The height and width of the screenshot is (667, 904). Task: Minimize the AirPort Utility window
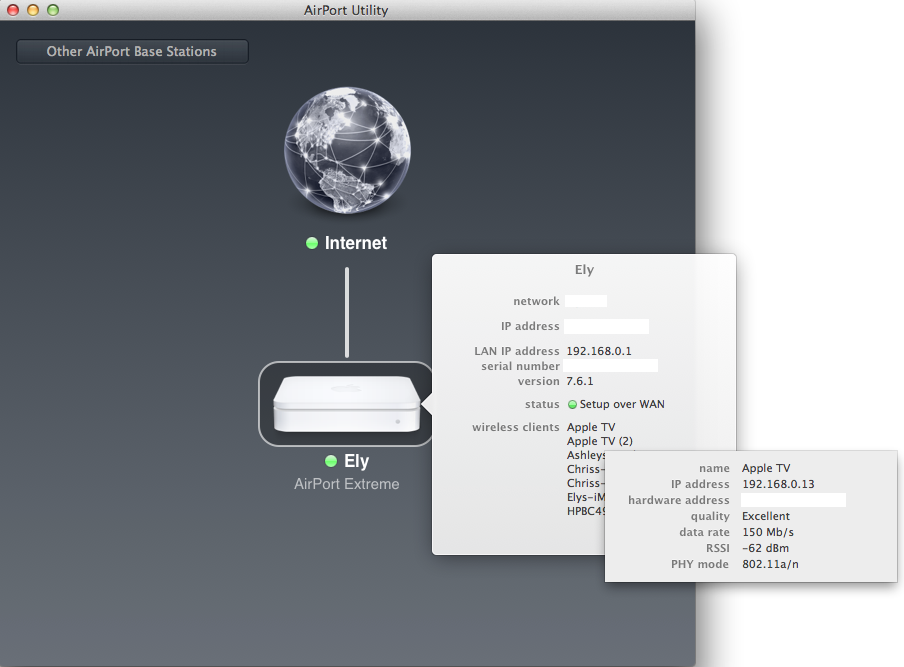pyautogui.click(x=33, y=10)
